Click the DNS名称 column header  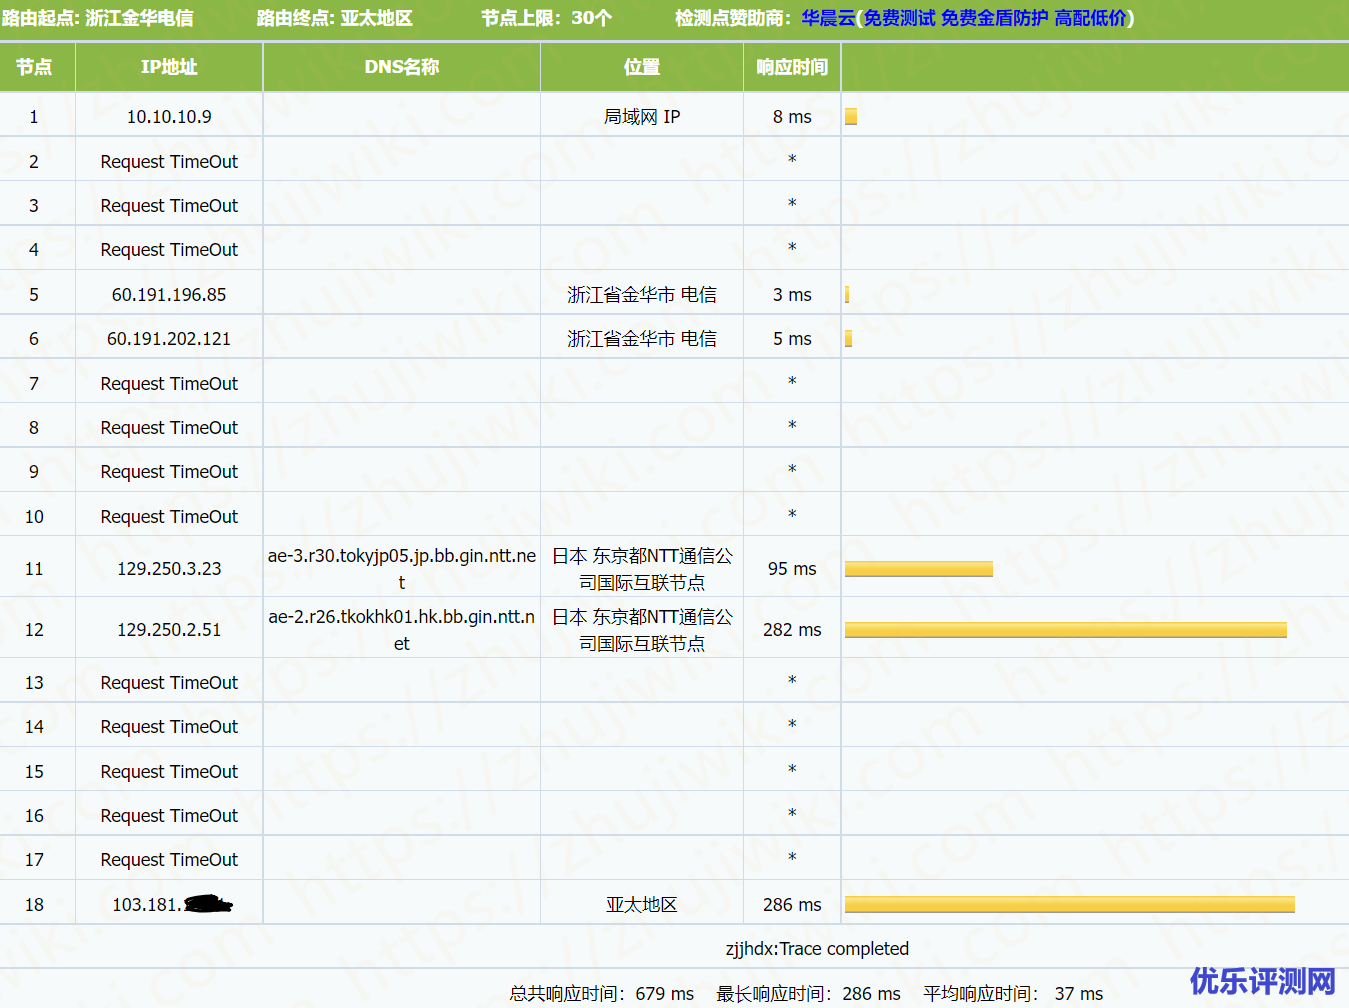[401, 67]
